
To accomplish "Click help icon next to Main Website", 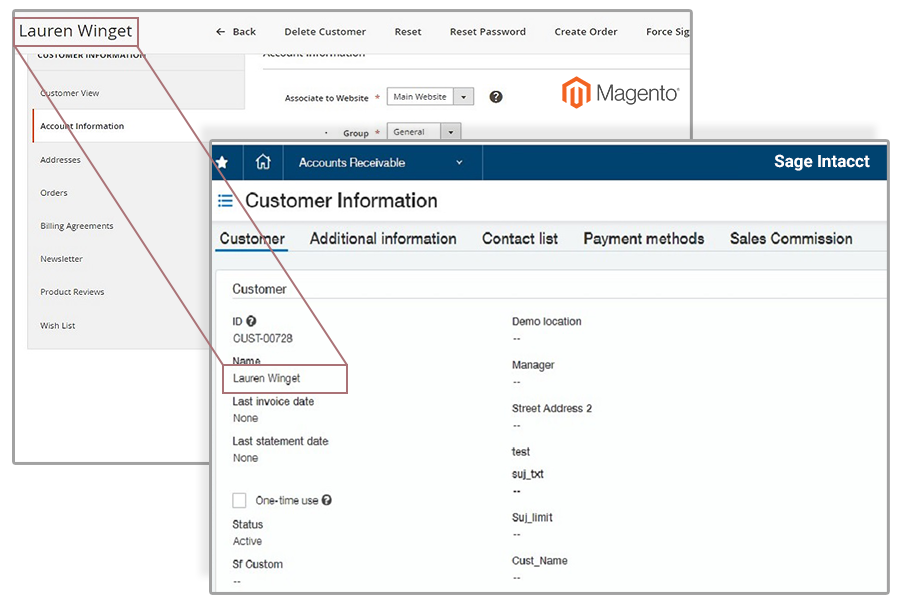I will pos(495,97).
